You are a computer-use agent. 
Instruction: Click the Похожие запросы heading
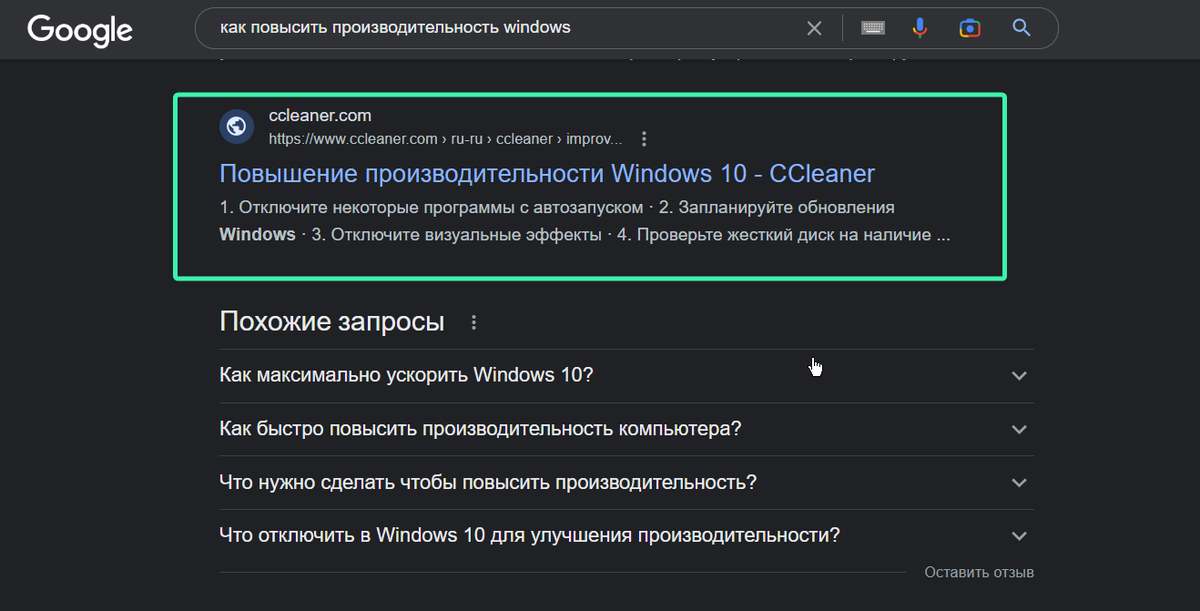click(x=332, y=322)
